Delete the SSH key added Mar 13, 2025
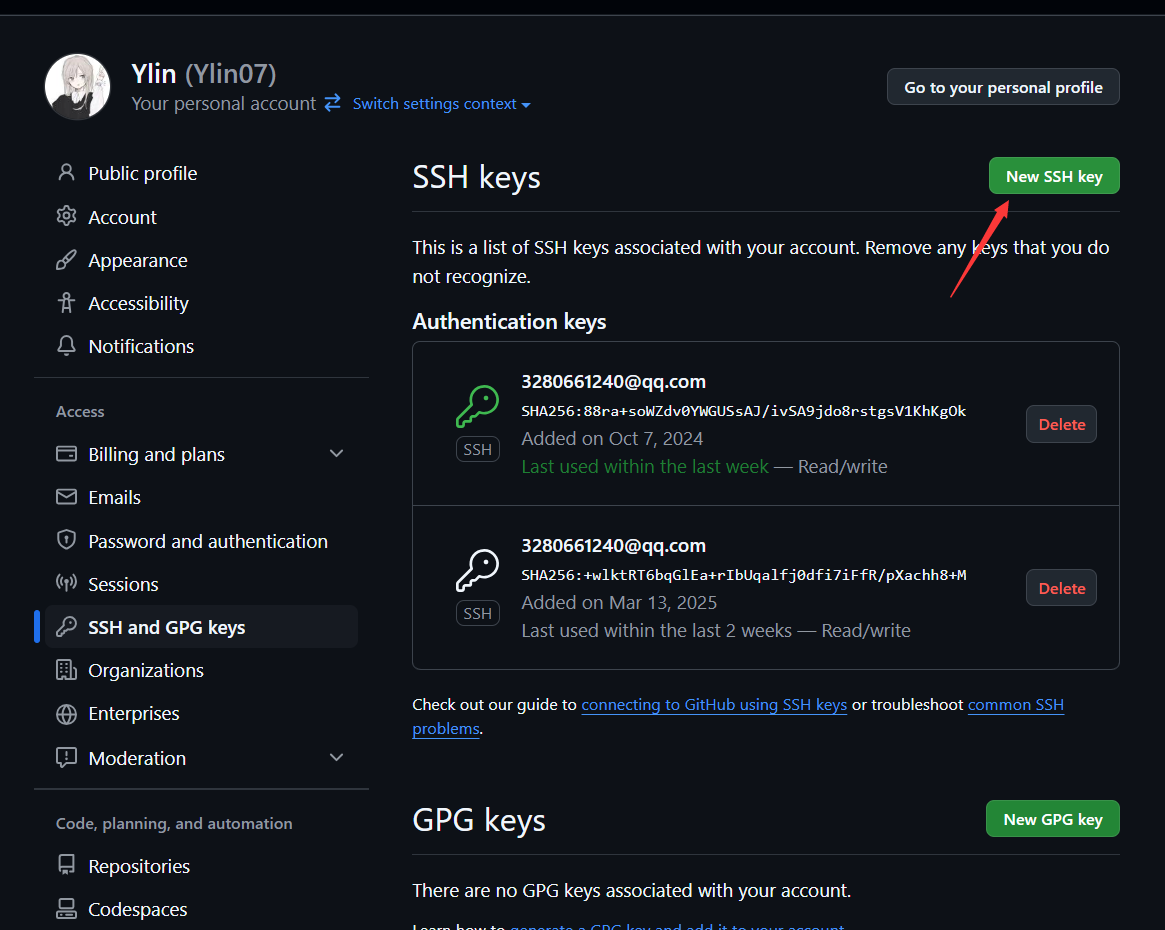 [x=1061, y=588]
